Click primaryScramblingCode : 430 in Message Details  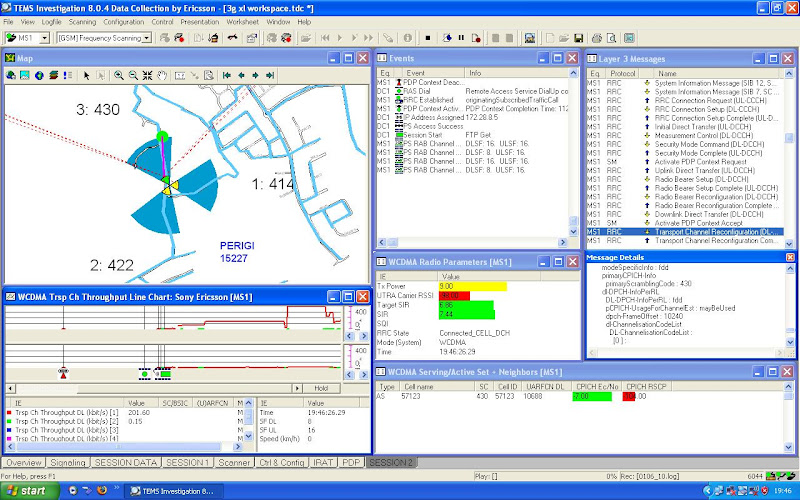click(648, 284)
